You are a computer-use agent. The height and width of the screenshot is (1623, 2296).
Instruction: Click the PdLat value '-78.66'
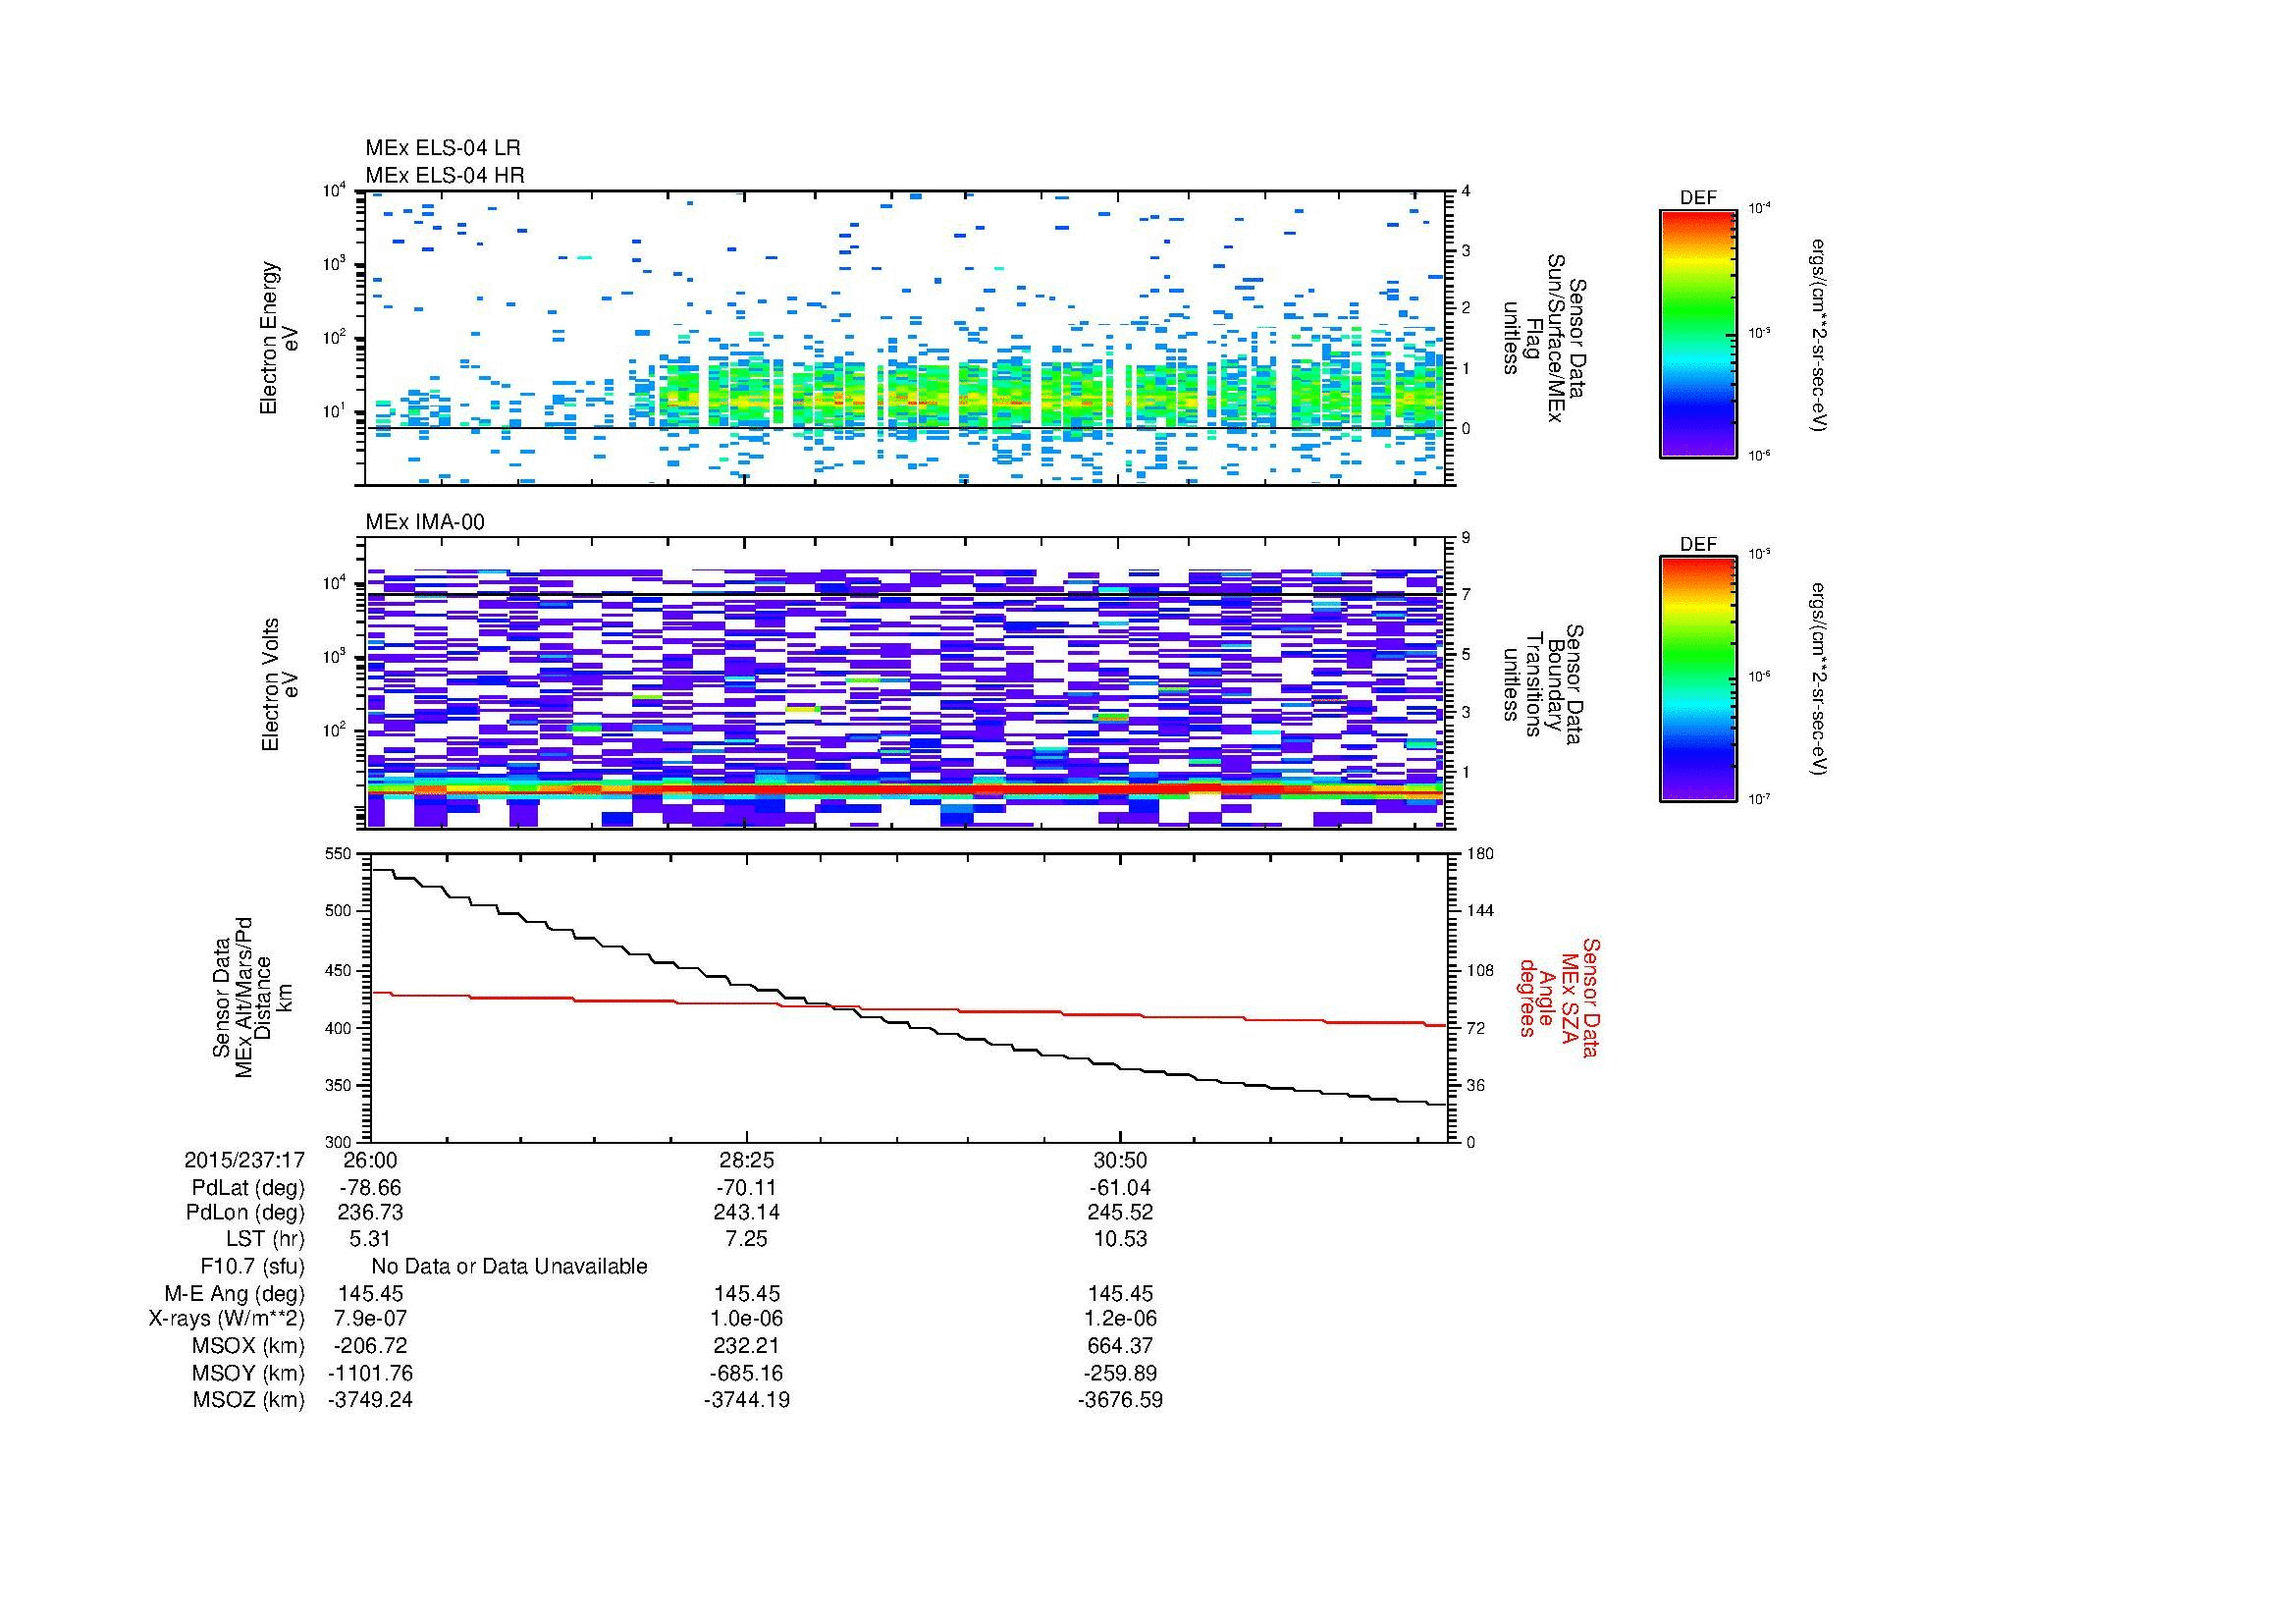(369, 1188)
